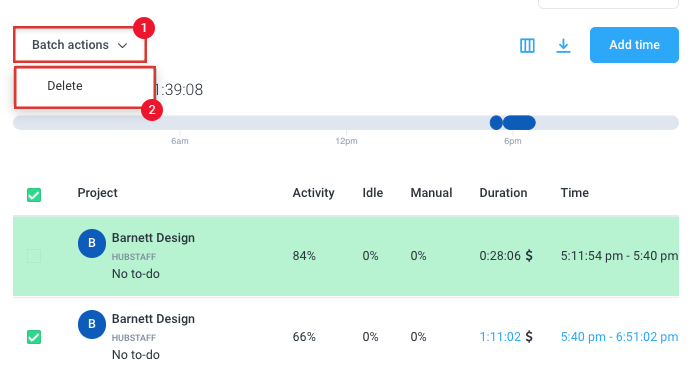Screen dimensions: 700x388
Task: Uncheck the 66% activity Barnett Design row checkbox
Action: (x=34, y=337)
